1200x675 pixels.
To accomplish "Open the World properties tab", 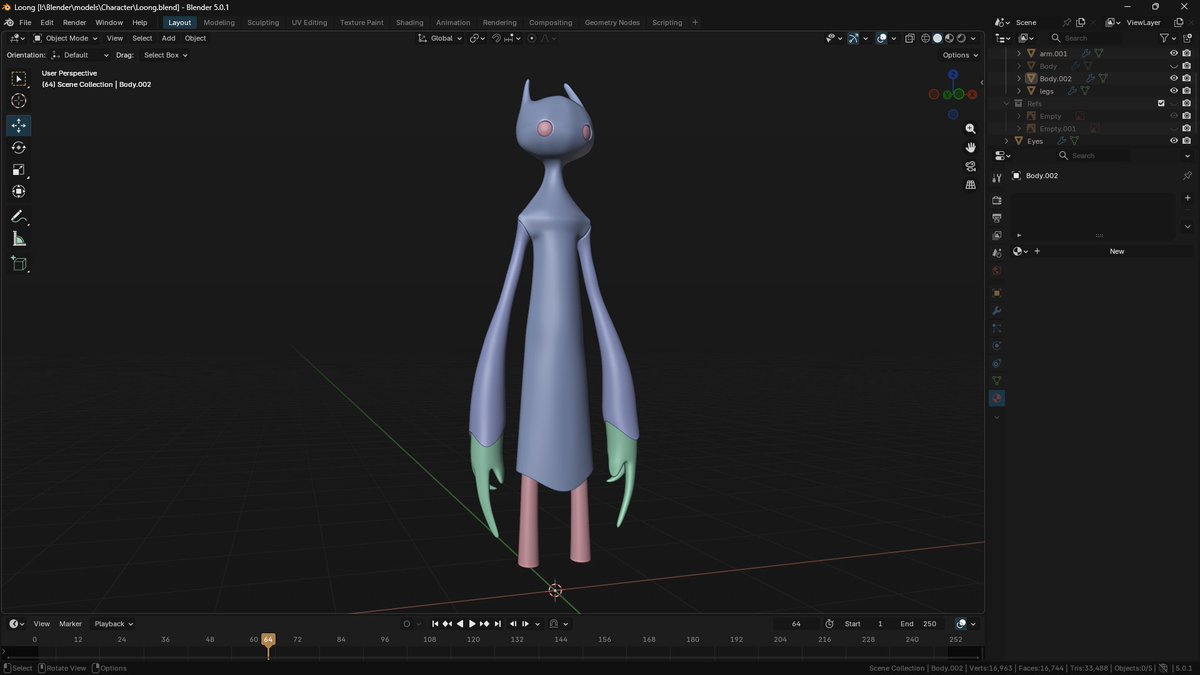I will click(x=996, y=270).
